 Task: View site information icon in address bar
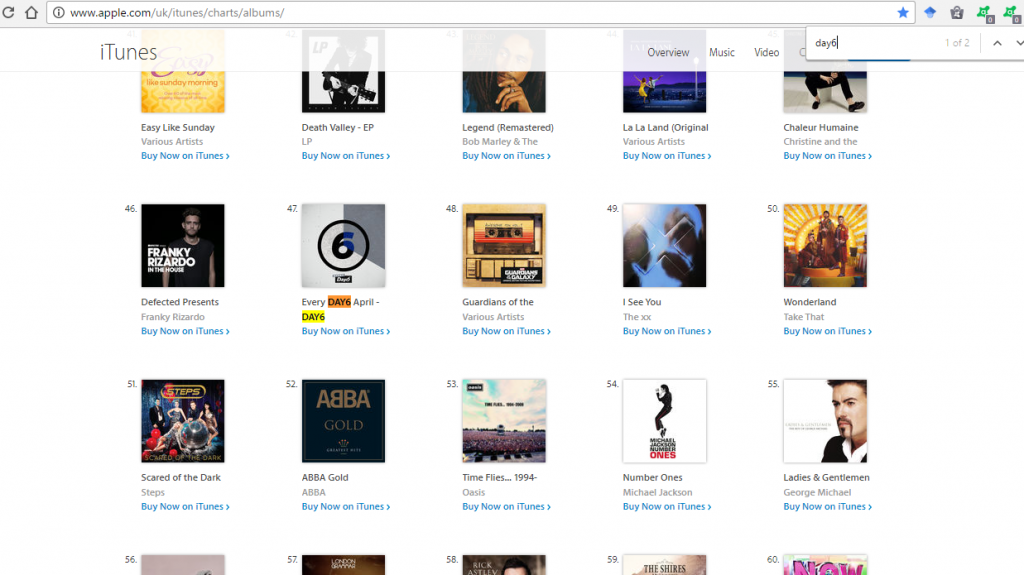tap(59, 12)
